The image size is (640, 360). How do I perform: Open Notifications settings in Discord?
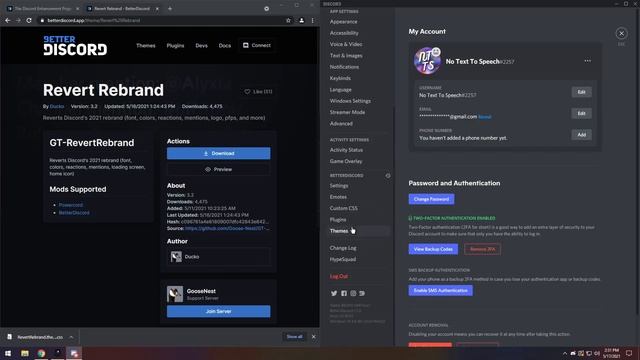(x=344, y=67)
